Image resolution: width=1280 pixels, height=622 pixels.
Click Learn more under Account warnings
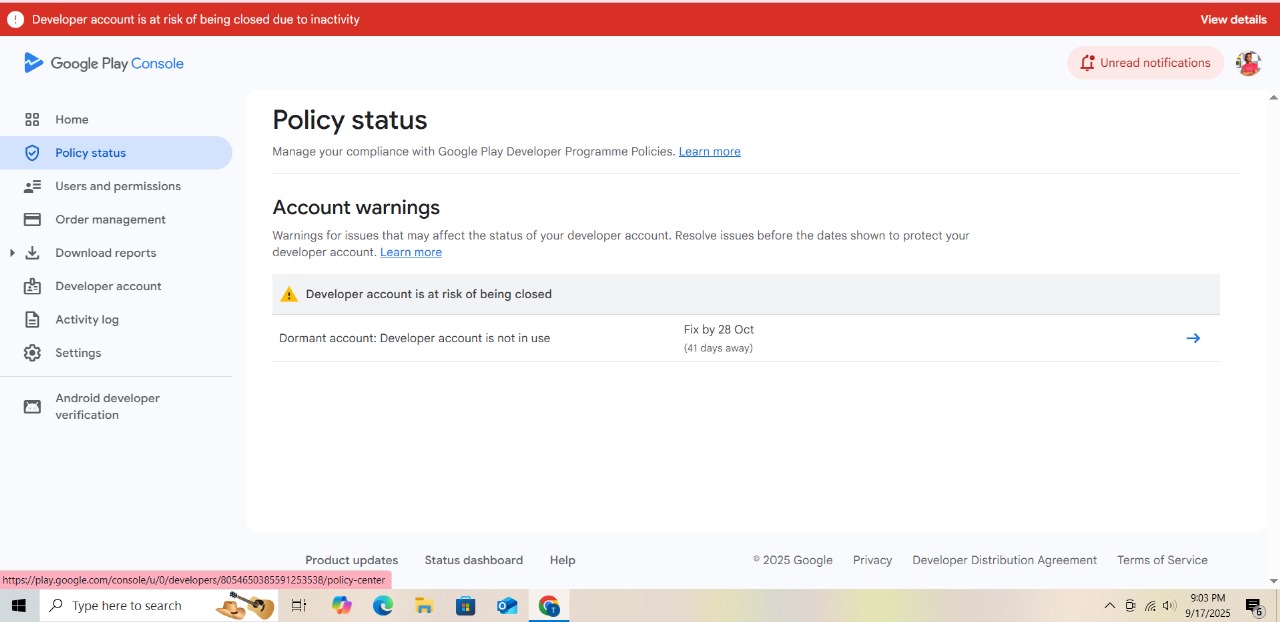click(x=411, y=252)
